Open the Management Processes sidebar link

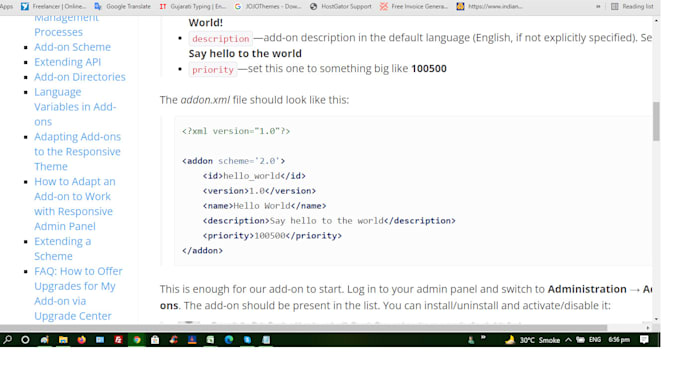coord(66,25)
